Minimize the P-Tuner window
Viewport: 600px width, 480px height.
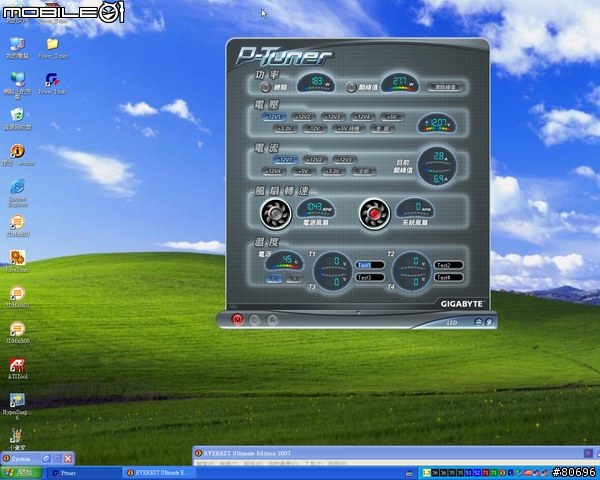tap(478, 322)
